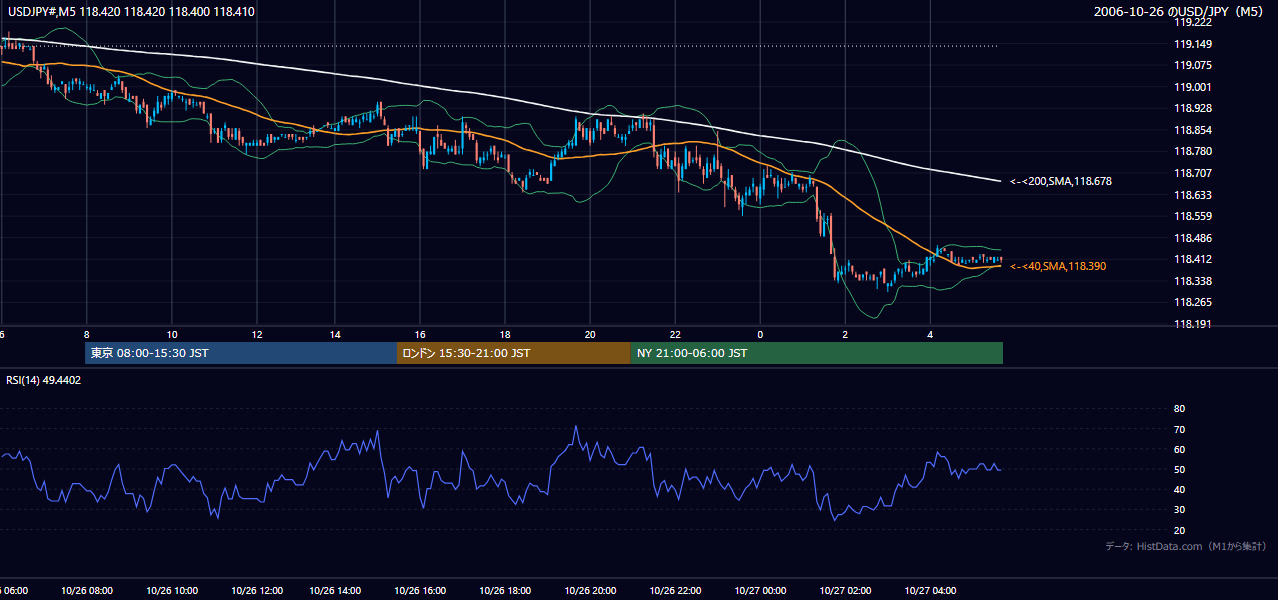Click the データ: HistData.com source note
The image size is (1278, 600).
click(1186, 546)
